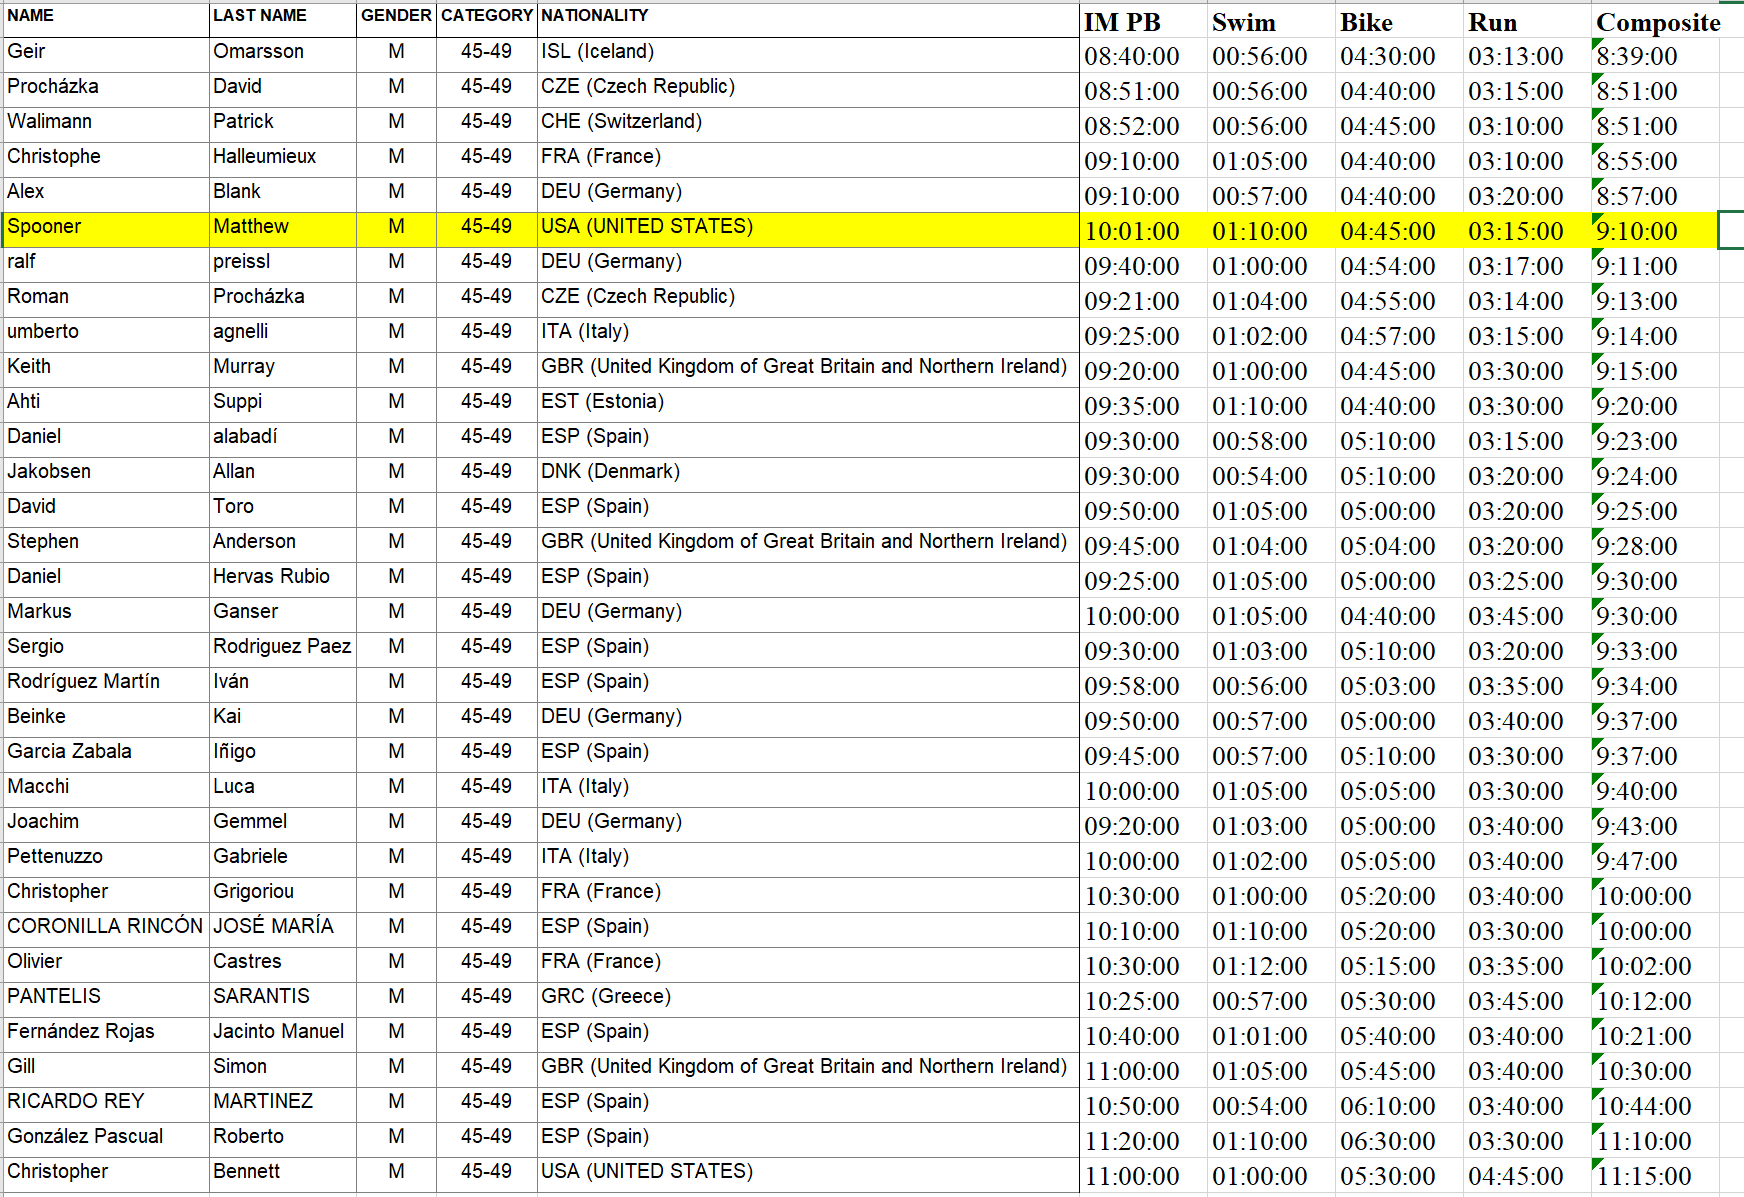Select the Rodríguez Martín name cell
This screenshot has width=1744, height=1197.
pos(105,685)
